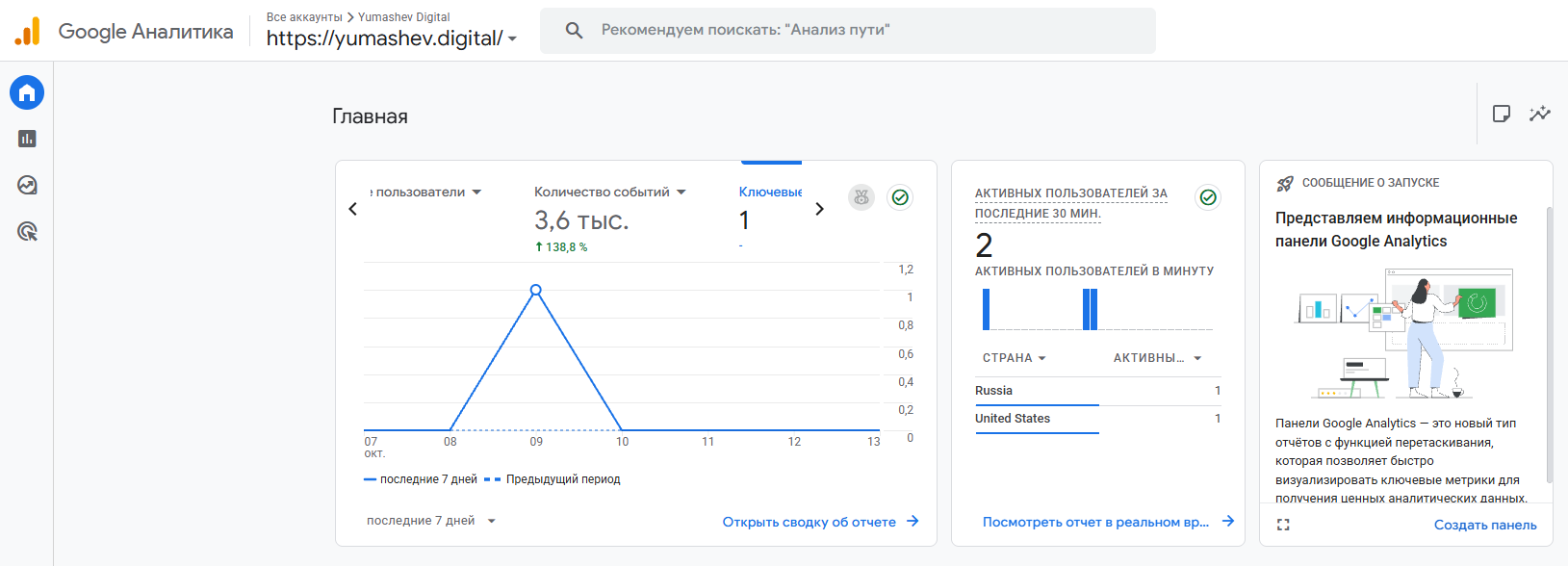The height and width of the screenshot is (566, 1568).
Task: Select the 'Ключевые' metric tab
Action: 771,192
